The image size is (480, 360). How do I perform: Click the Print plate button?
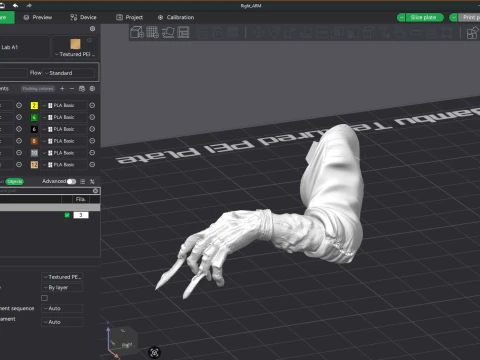pyautogui.click(x=469, y=17)
